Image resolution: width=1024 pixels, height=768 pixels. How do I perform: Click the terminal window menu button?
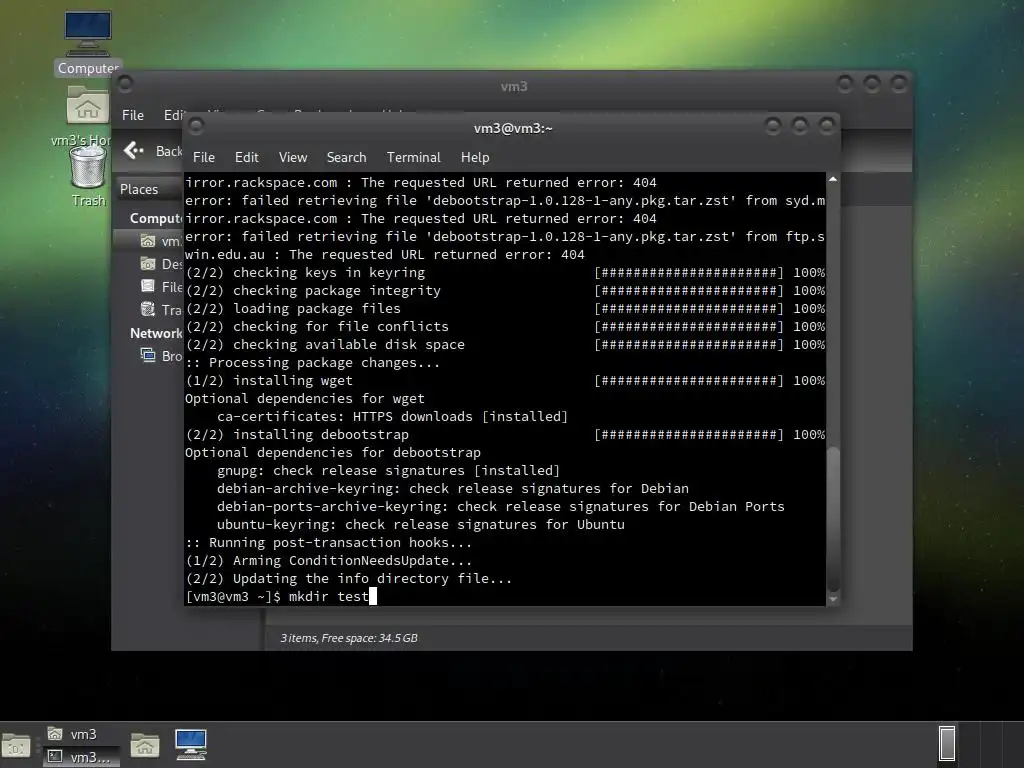pos(196,125)
